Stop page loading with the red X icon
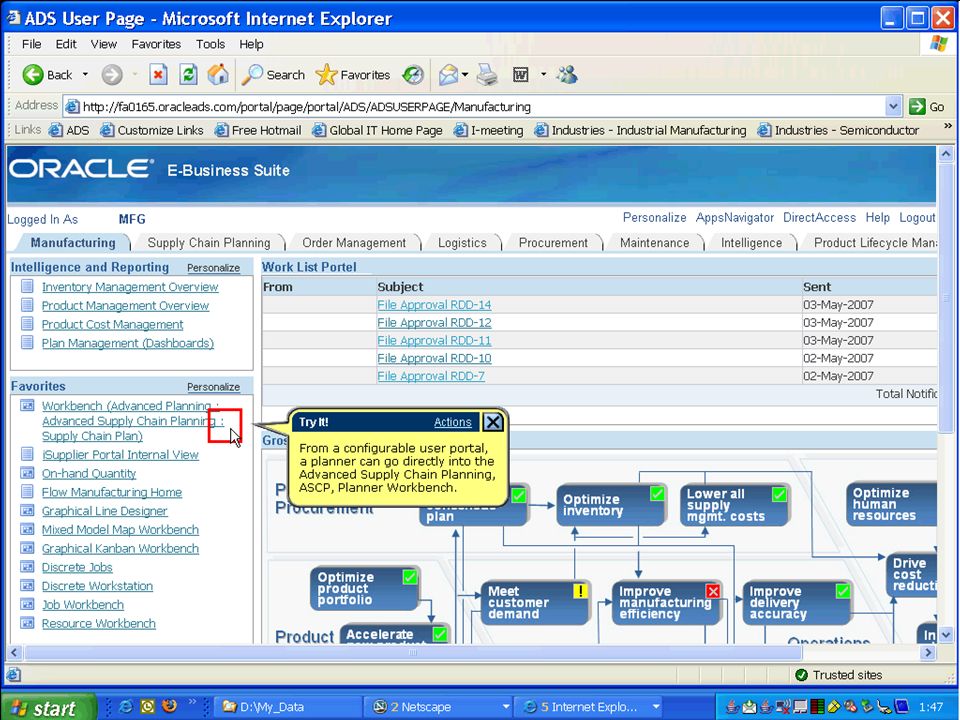960x720 pixels. pos(158,75)
